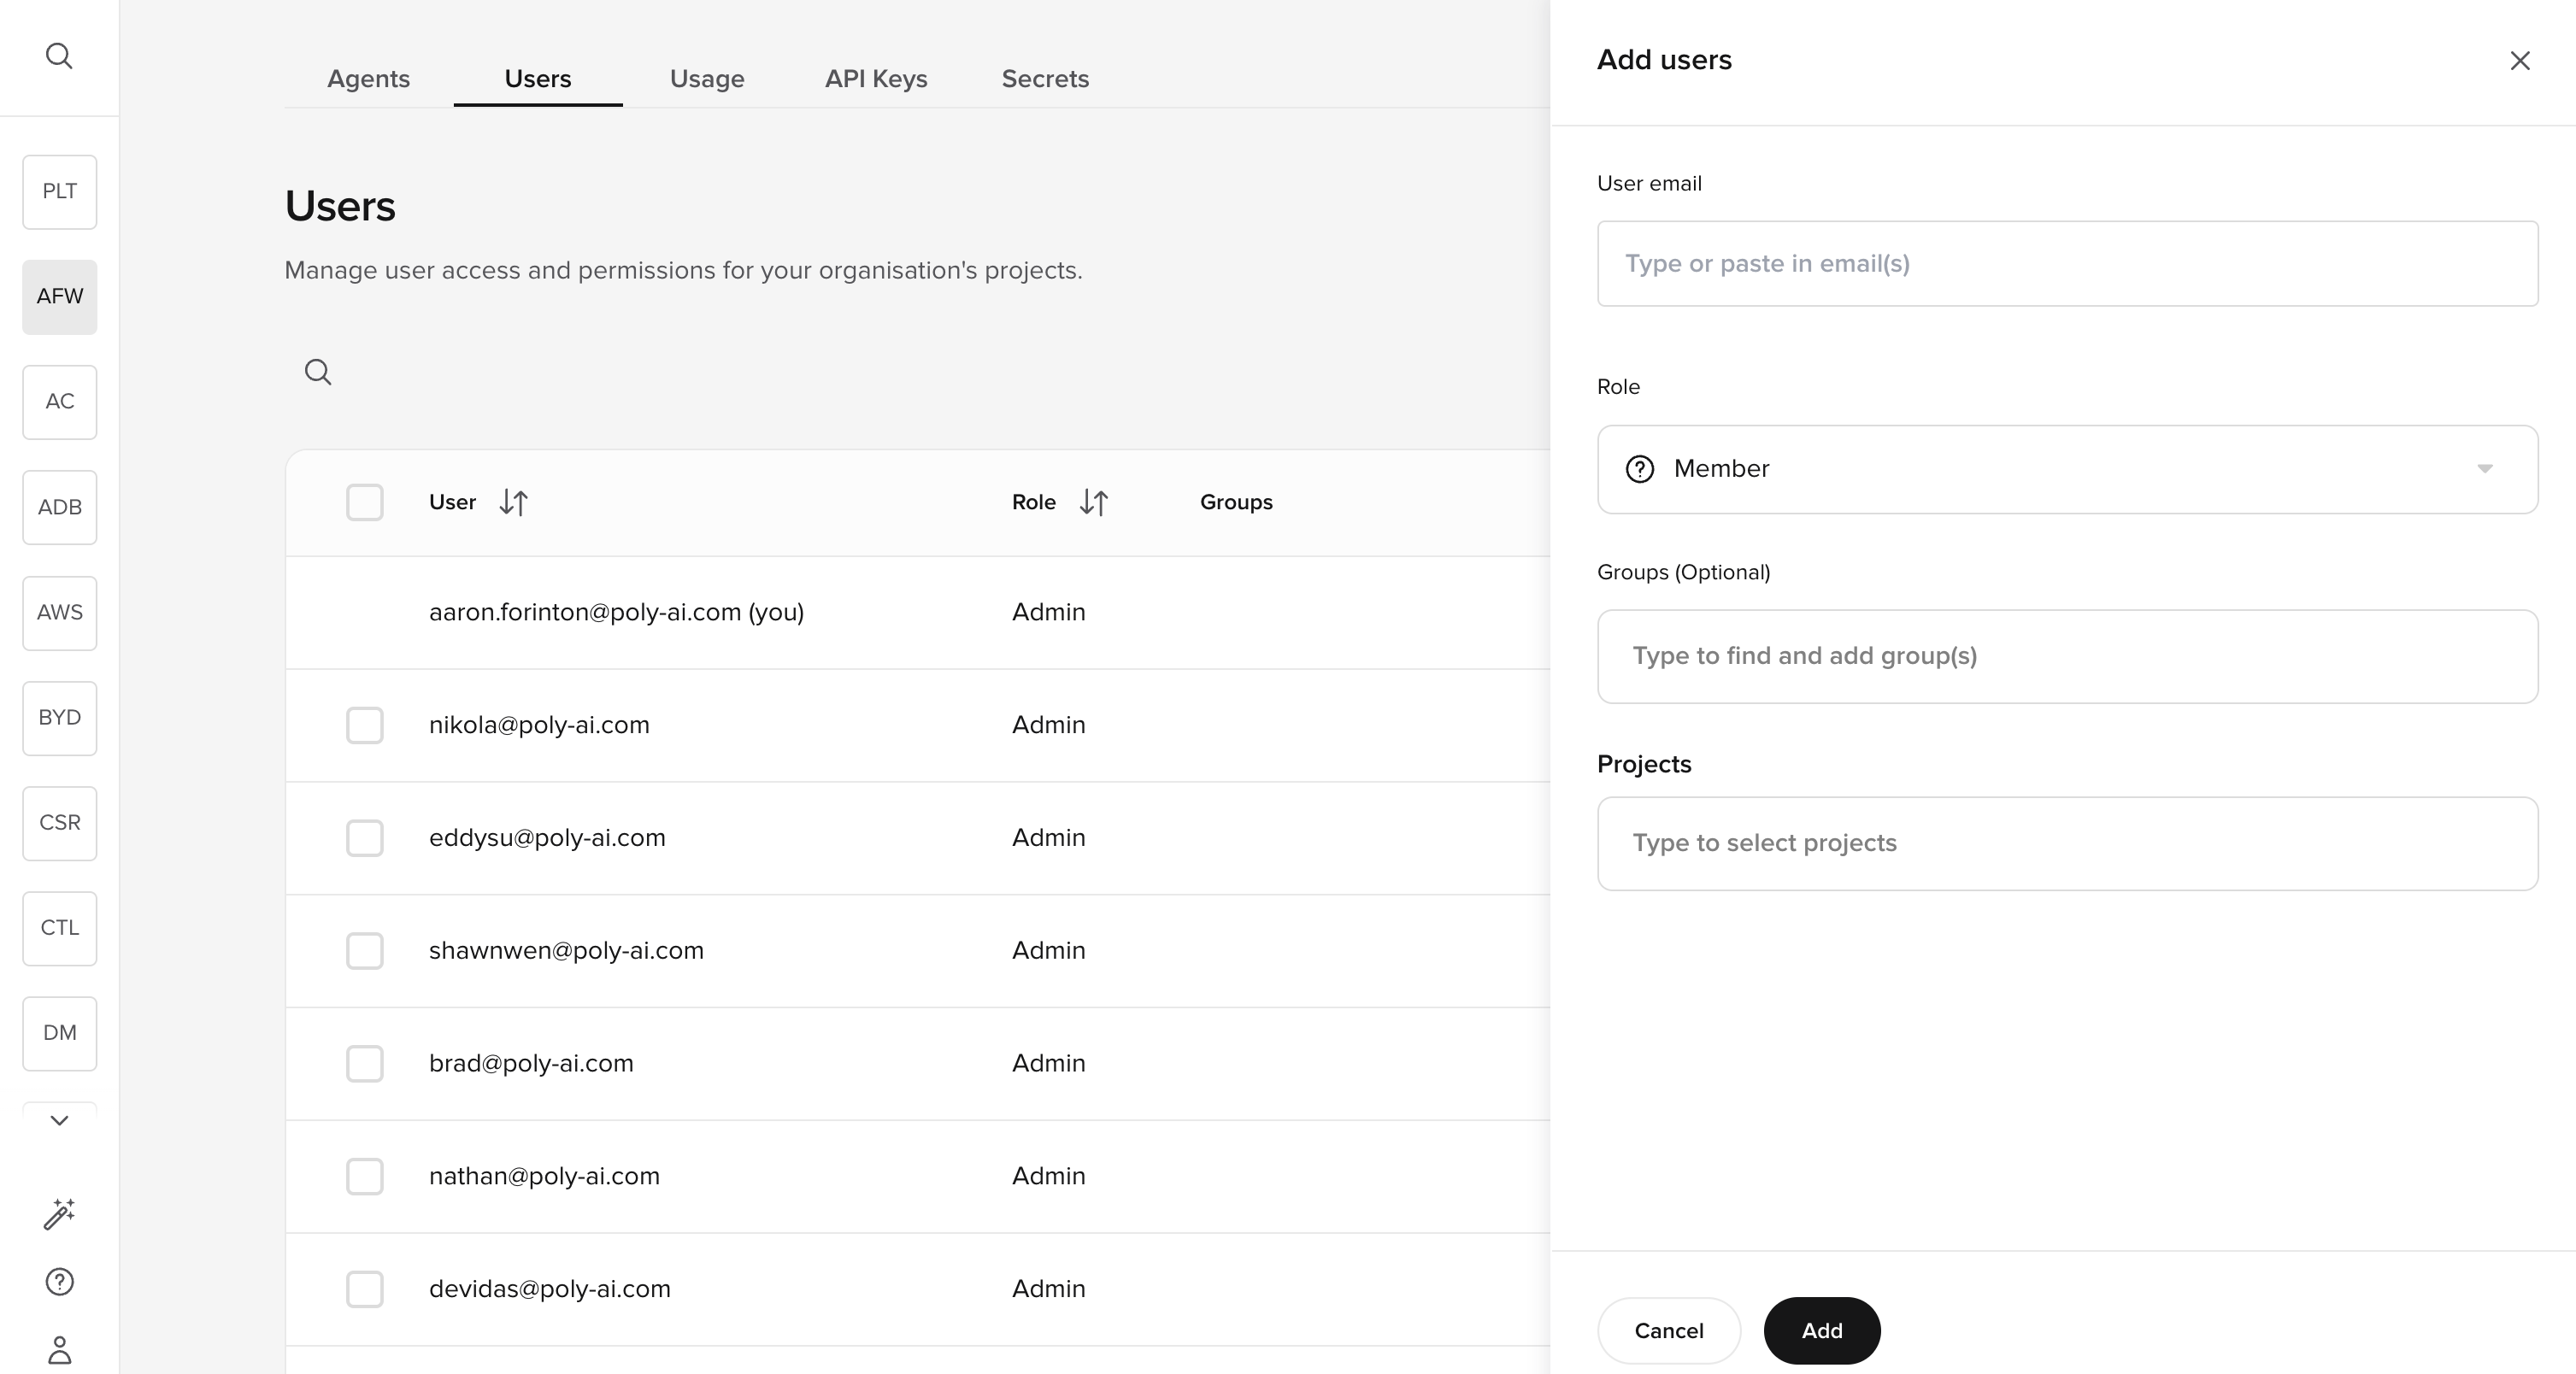Open the CSR project tile
The height and width of the screenshot is (1374, 2576).
click(x=60, y=823)
